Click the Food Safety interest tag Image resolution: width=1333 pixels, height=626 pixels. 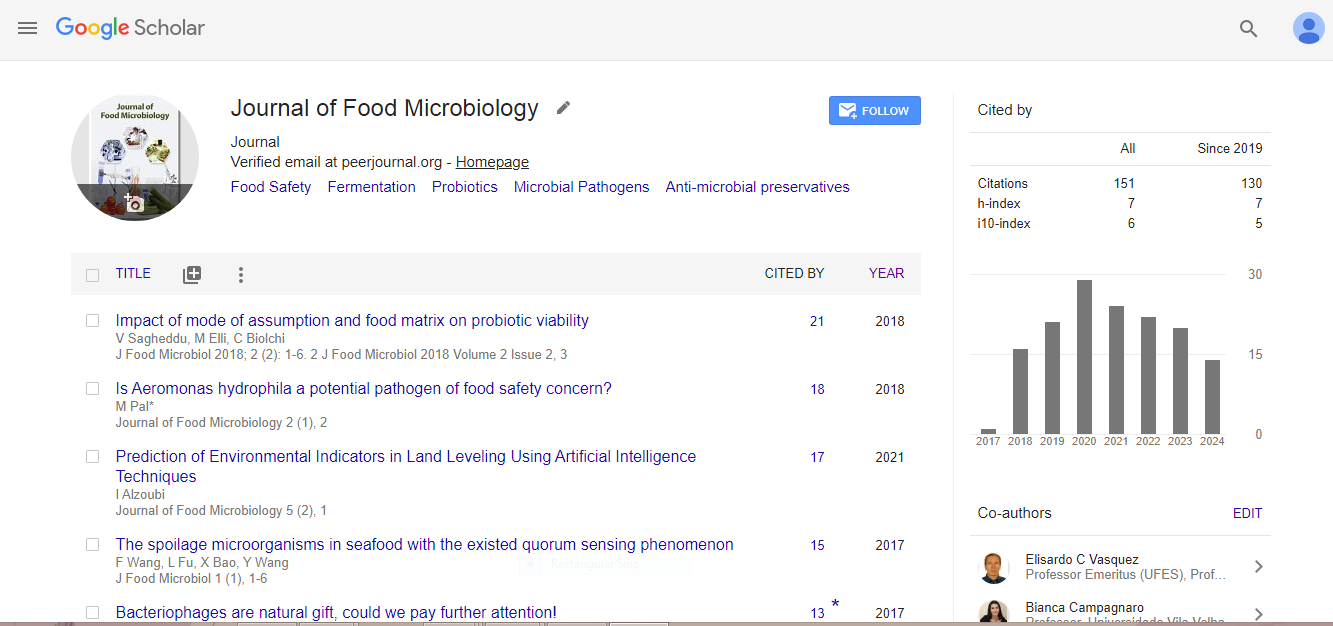271,187
